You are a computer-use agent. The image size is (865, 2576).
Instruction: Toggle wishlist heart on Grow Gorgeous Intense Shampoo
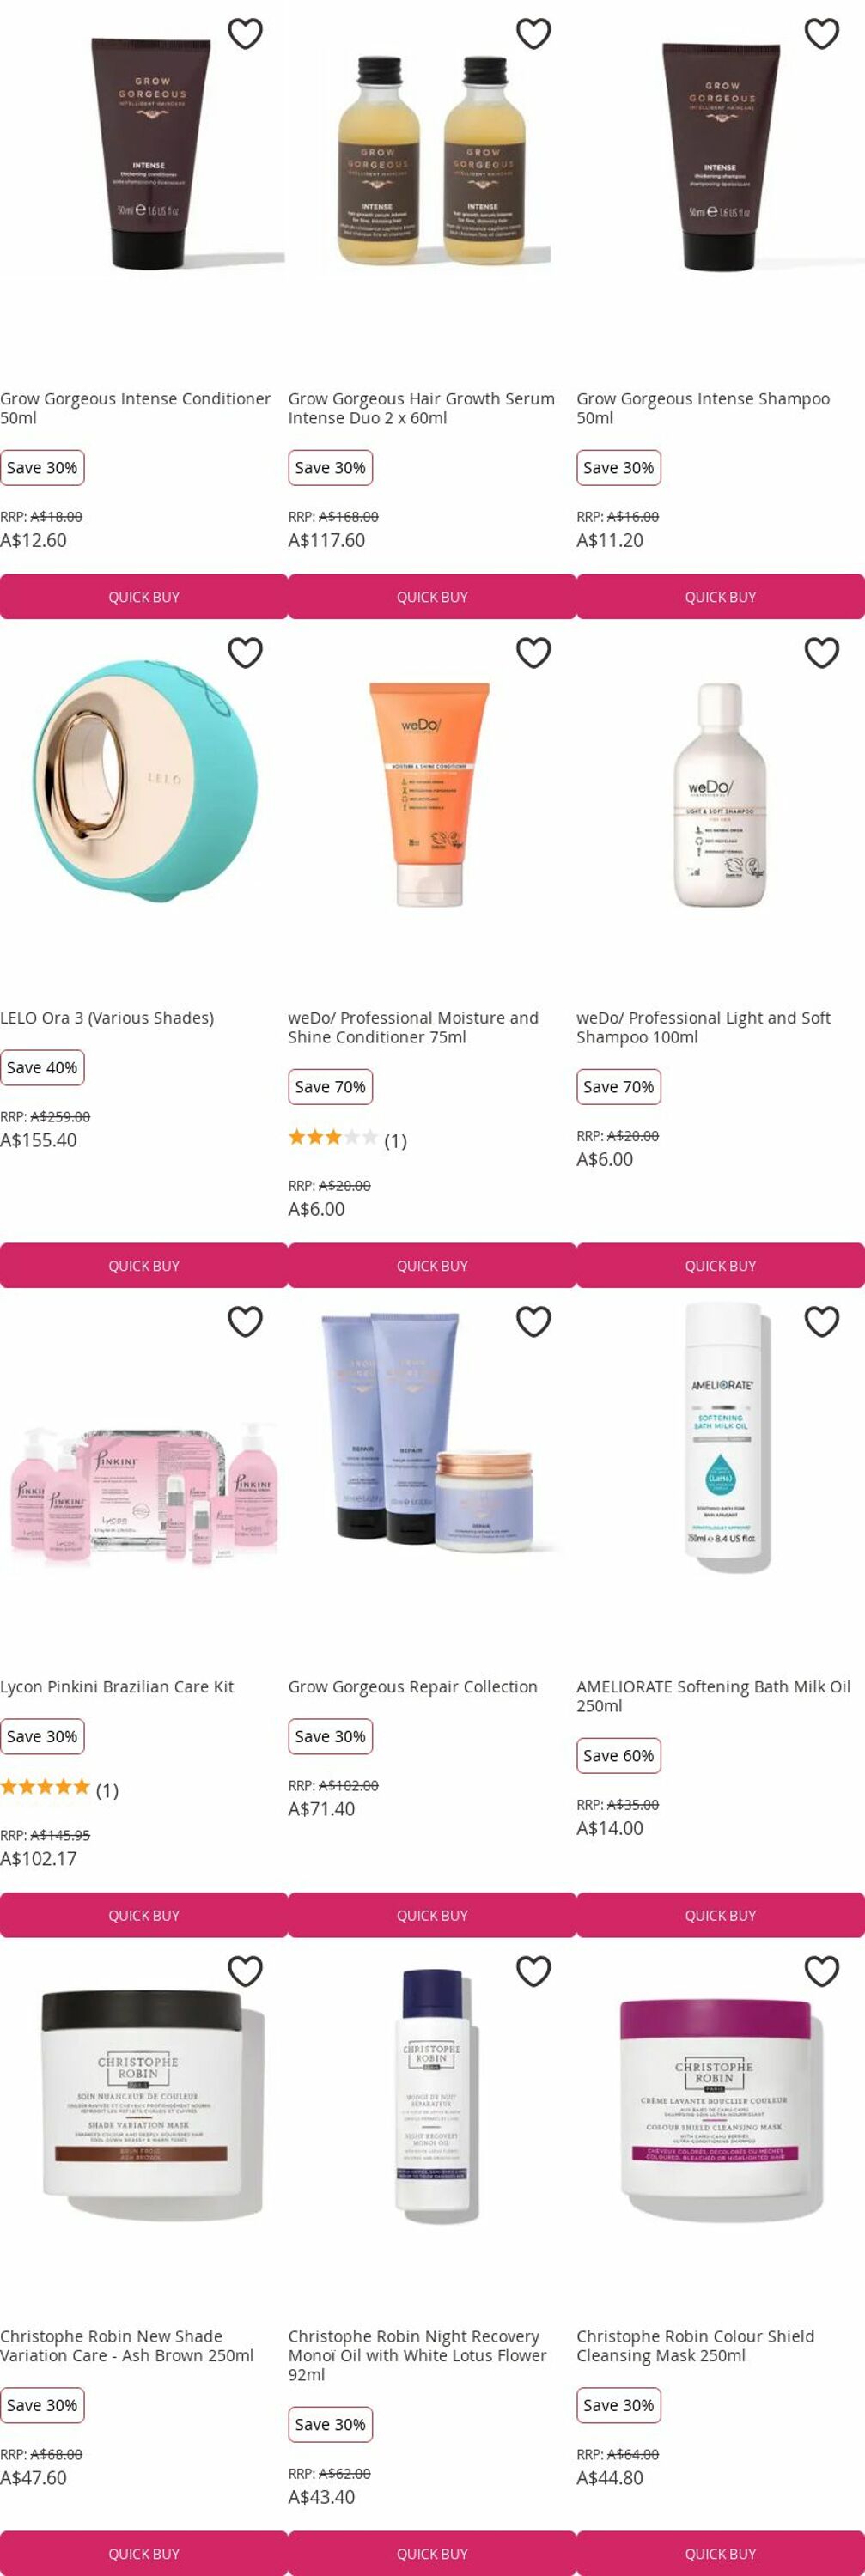[822, 34]
